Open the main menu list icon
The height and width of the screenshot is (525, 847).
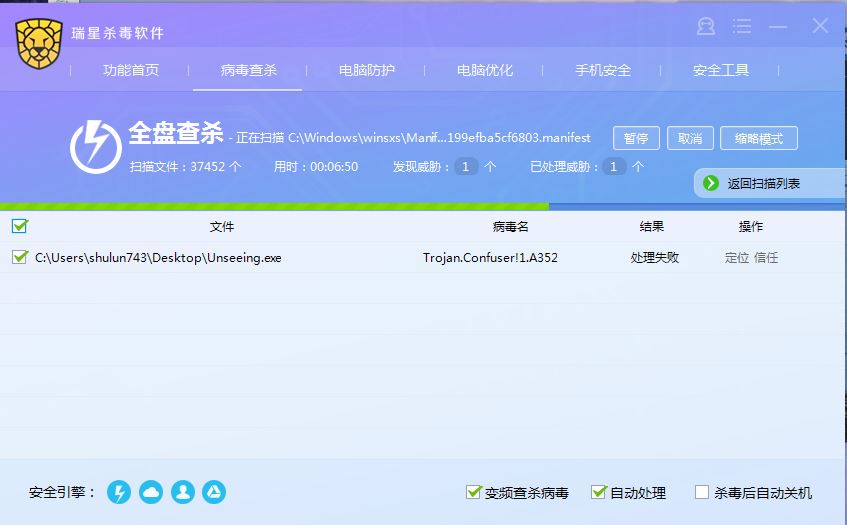pos(742,26)
